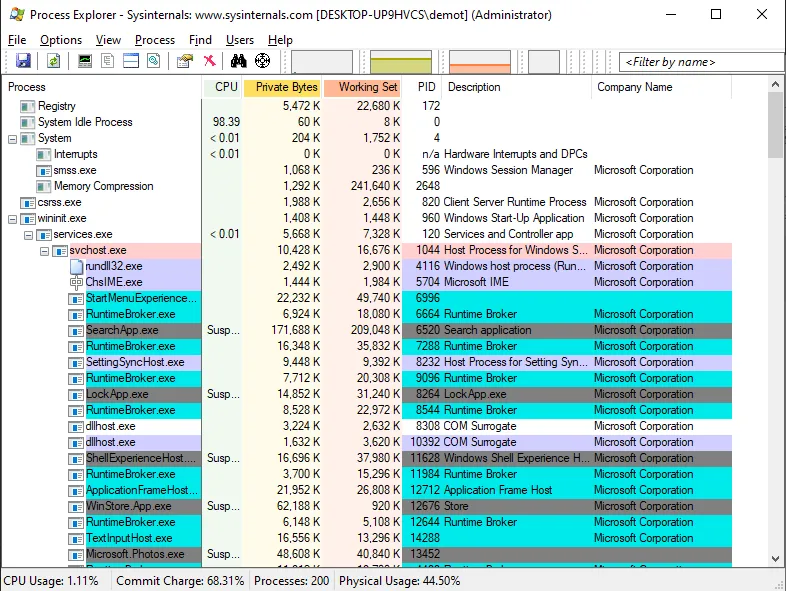Viewport: 786px width, 591px height.
Task: Sort by Private Bytes column header
Action: 283,87
